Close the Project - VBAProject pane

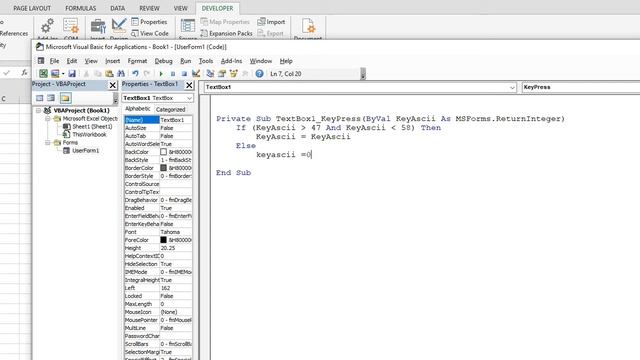[113, 85]
